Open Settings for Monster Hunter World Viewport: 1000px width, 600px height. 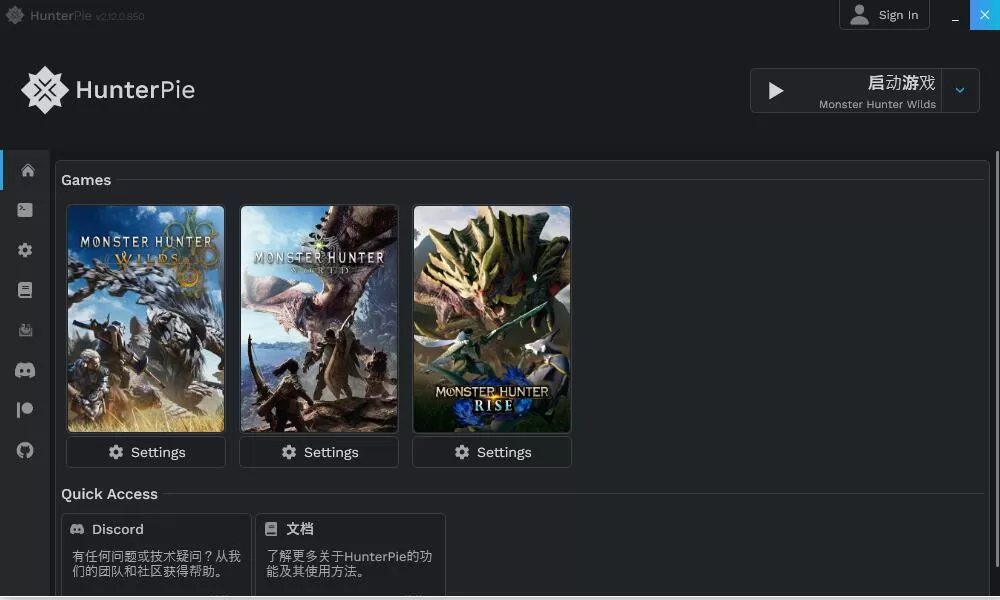[319, 452]
